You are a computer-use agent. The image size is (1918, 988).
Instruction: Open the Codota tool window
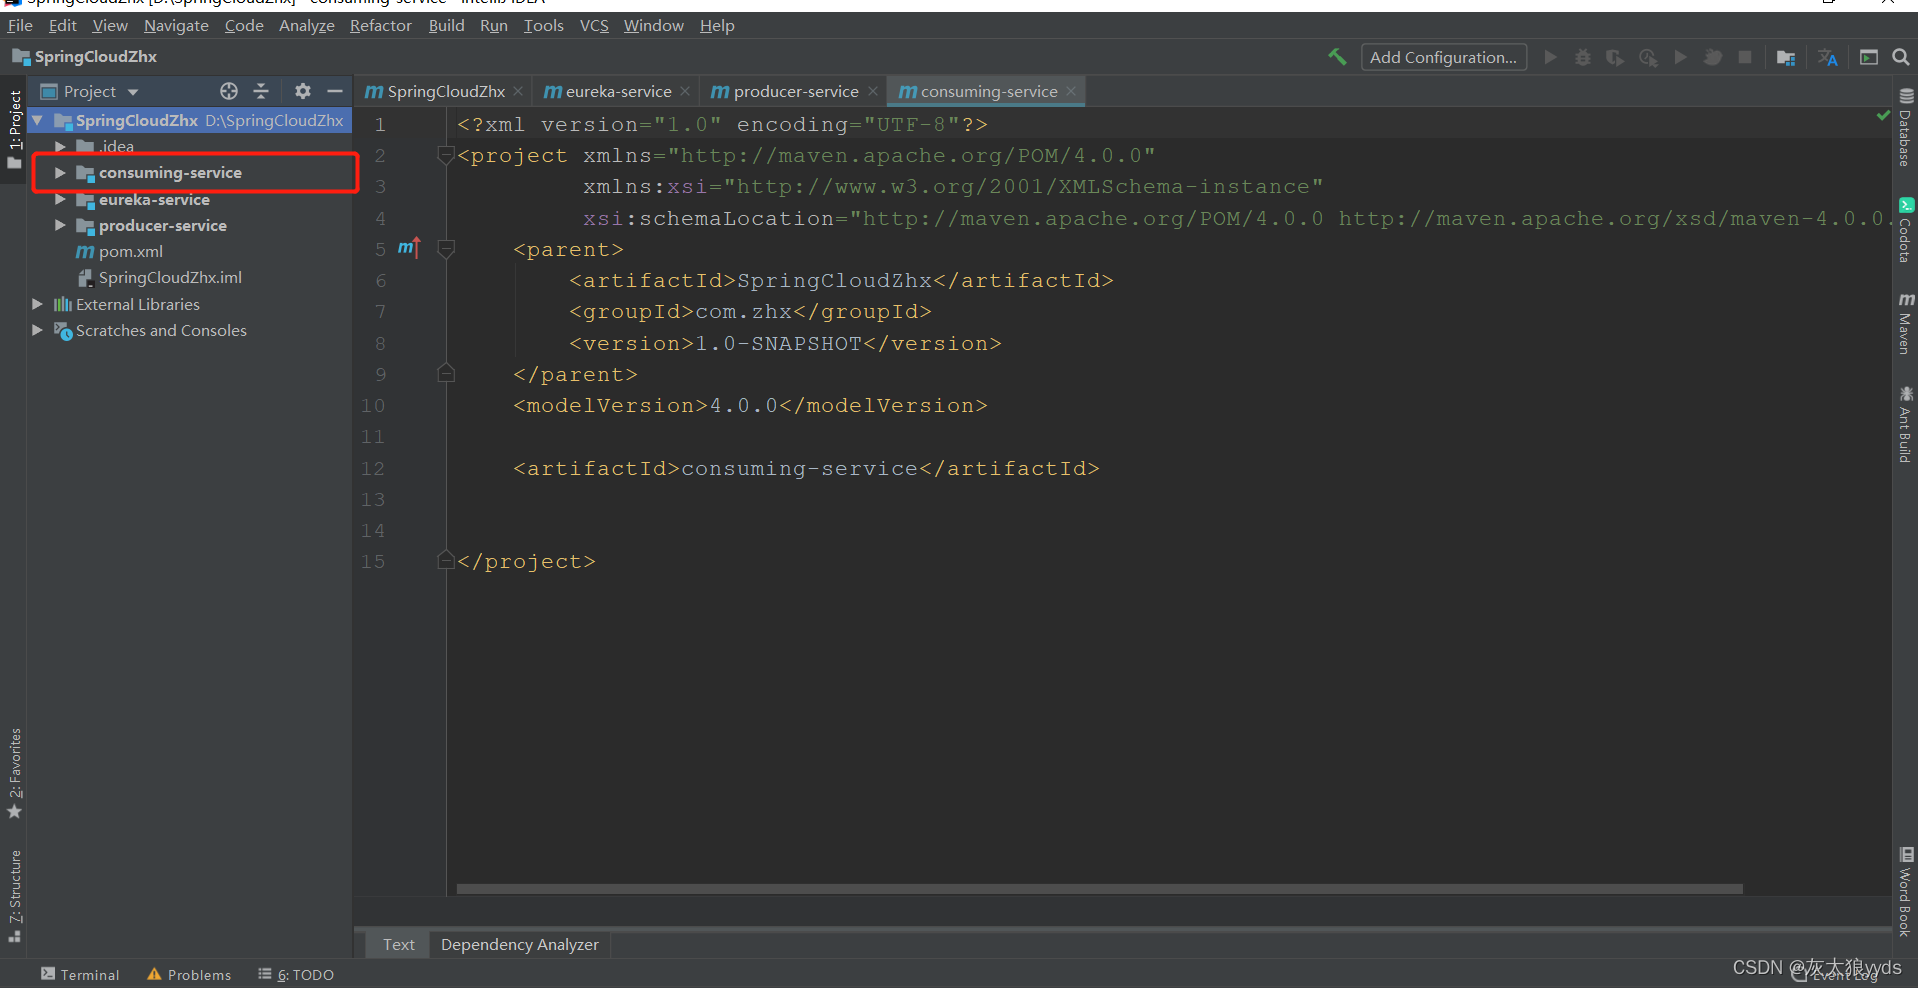click(1906, 231)
